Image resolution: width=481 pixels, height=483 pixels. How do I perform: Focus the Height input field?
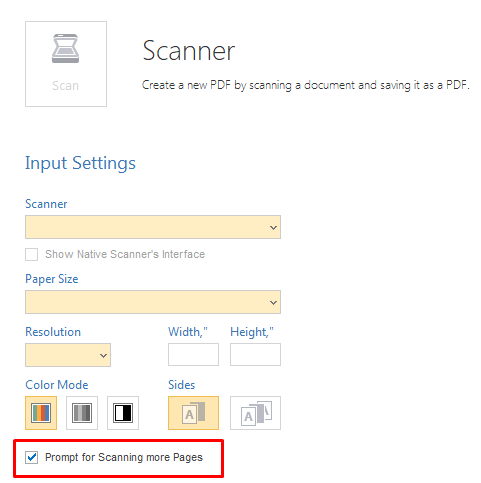(255, 354)
